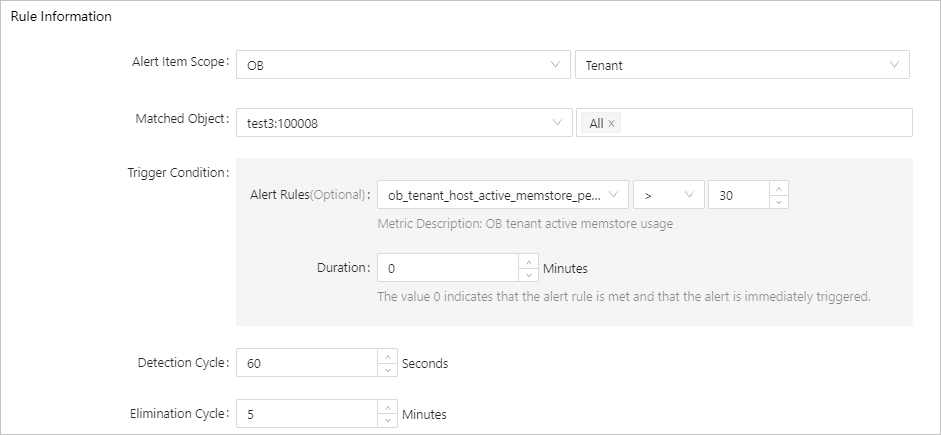Decrease the Detection Cycle seconds
The height and width of the screenshot is (435, 941).
pos(388,370)
